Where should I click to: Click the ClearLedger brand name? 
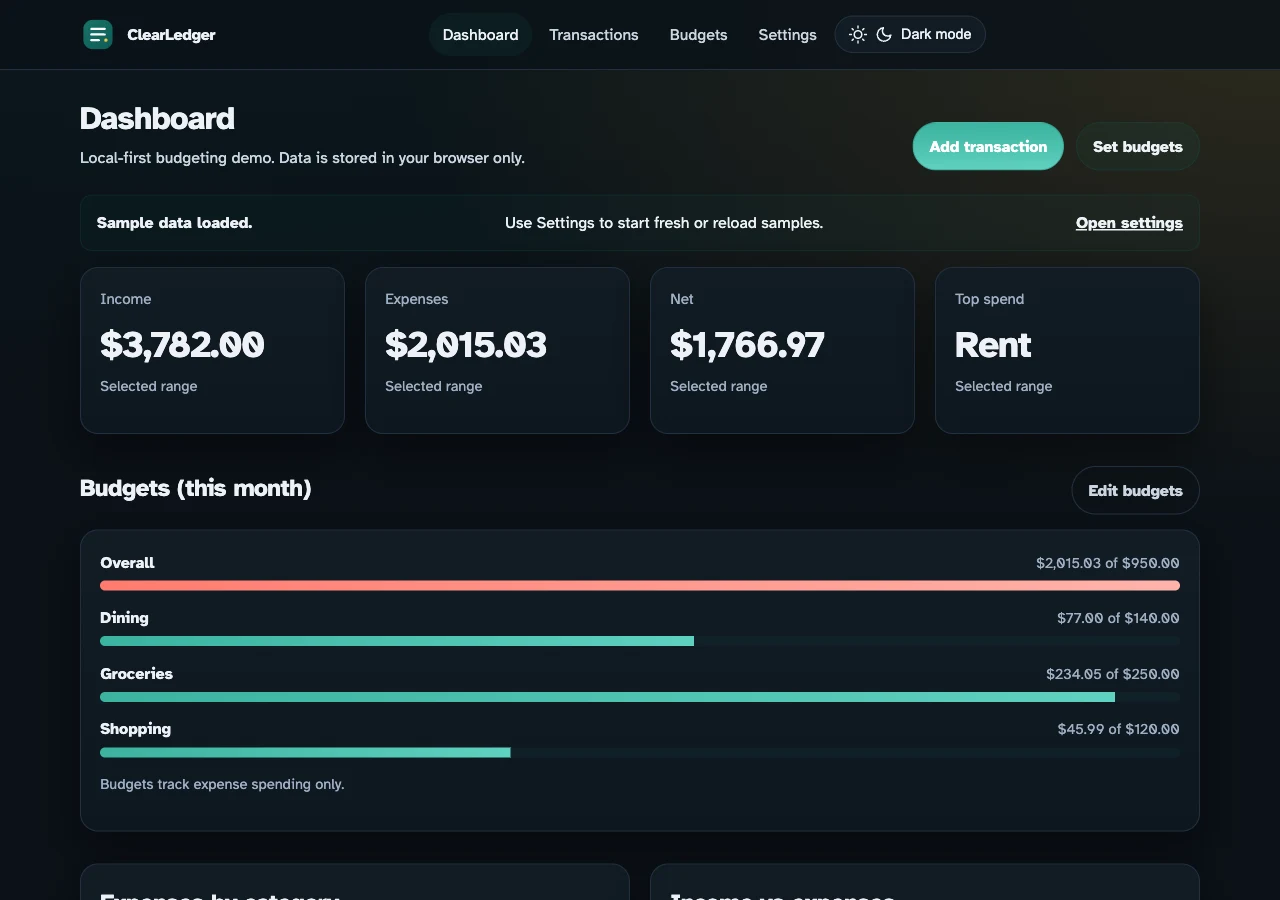pos(171,35)
